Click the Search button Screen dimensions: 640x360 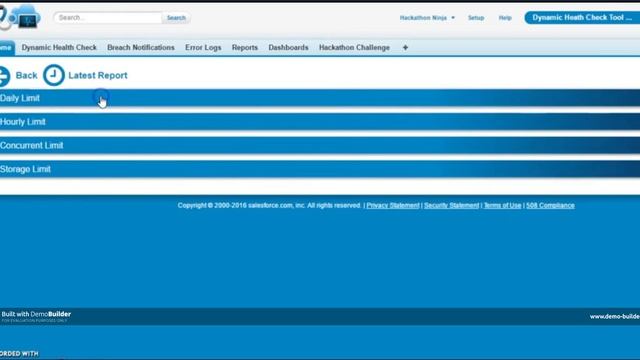point(176,18)
